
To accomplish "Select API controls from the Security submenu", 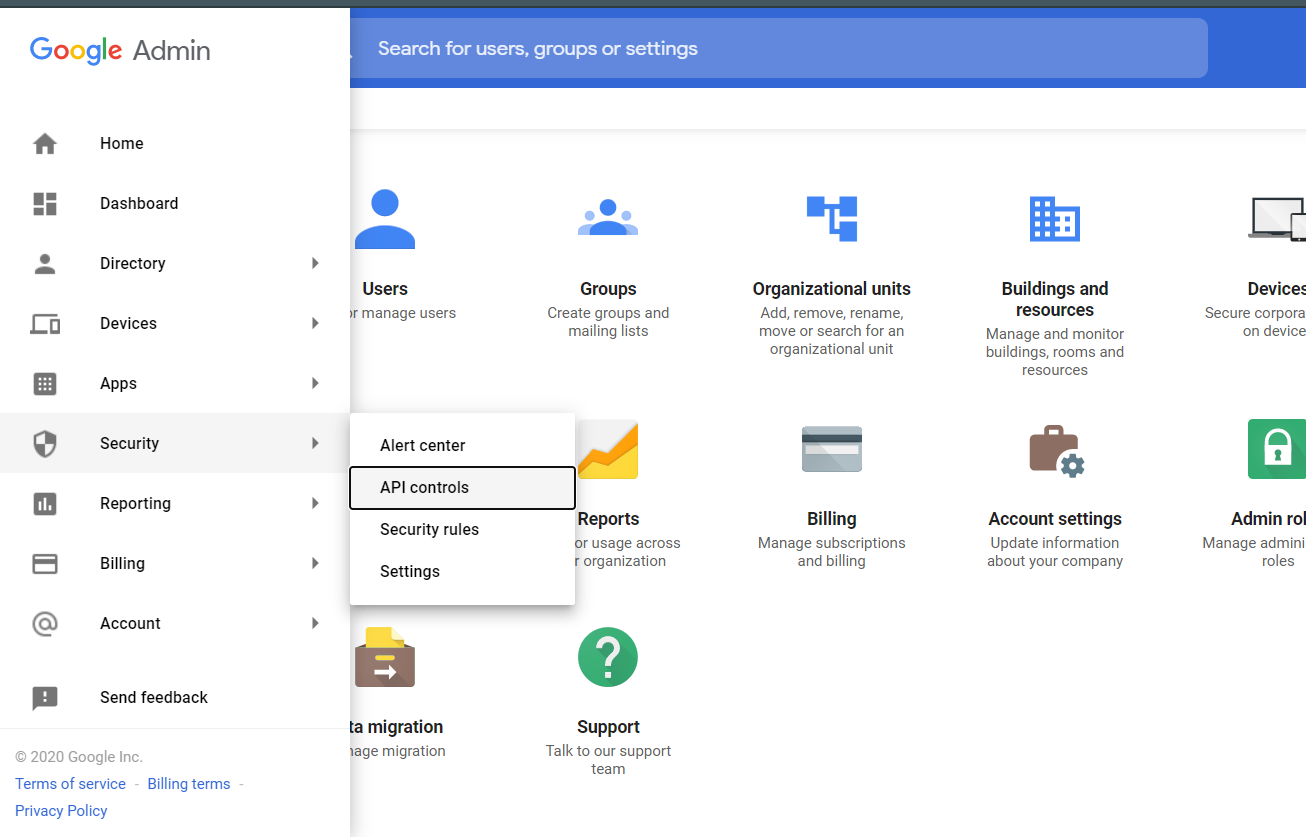I will coord(424,487).
